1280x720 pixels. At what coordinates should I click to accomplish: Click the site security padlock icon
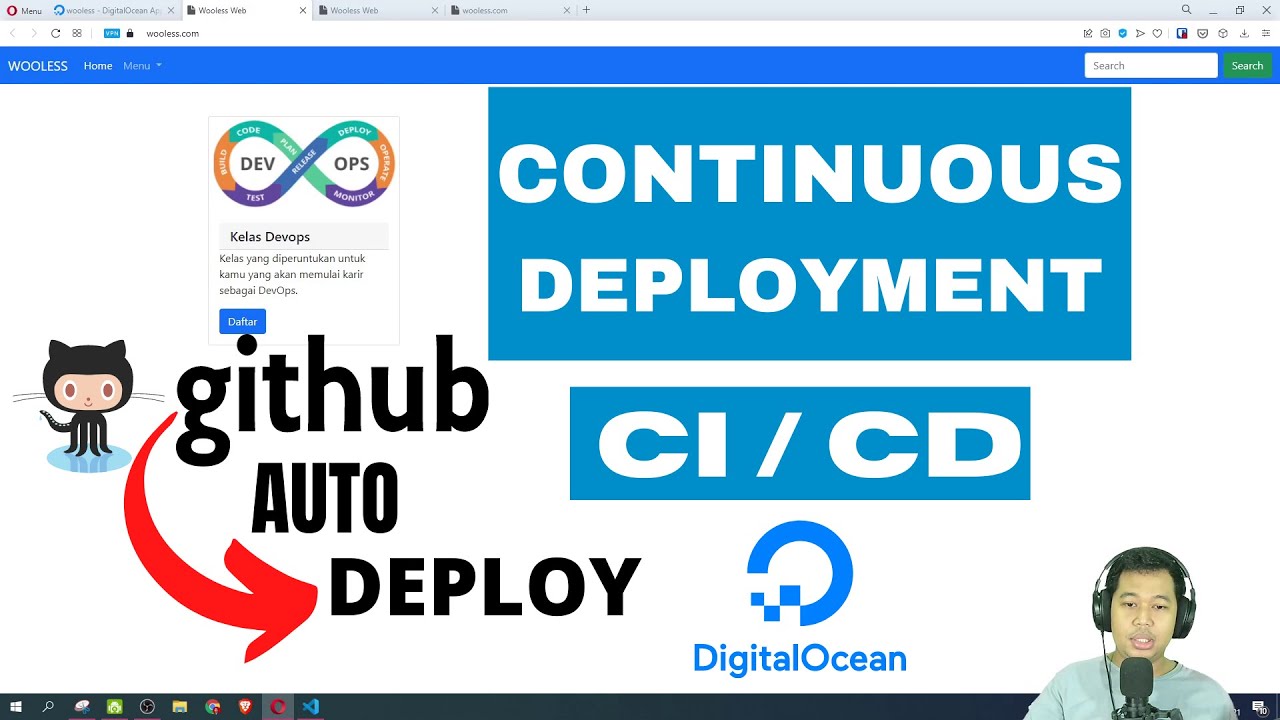[130, 33]
